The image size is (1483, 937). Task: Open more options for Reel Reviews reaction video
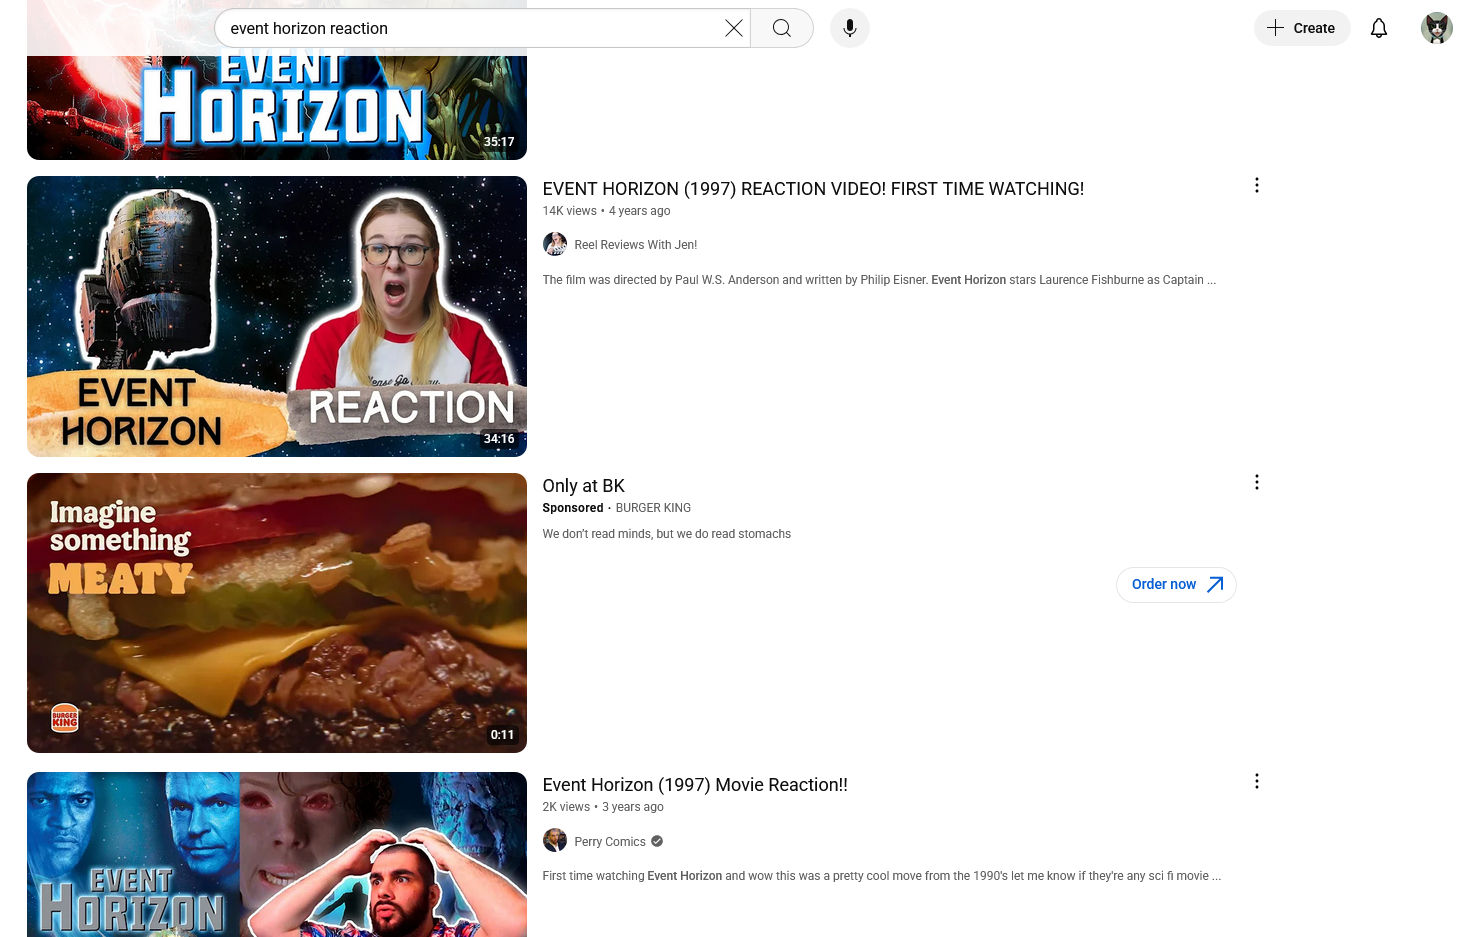coord(1257,185)
